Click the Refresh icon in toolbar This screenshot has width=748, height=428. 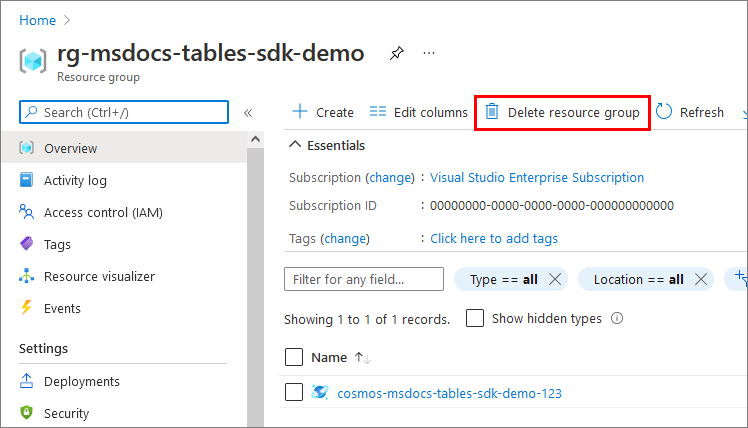[665, 112]
